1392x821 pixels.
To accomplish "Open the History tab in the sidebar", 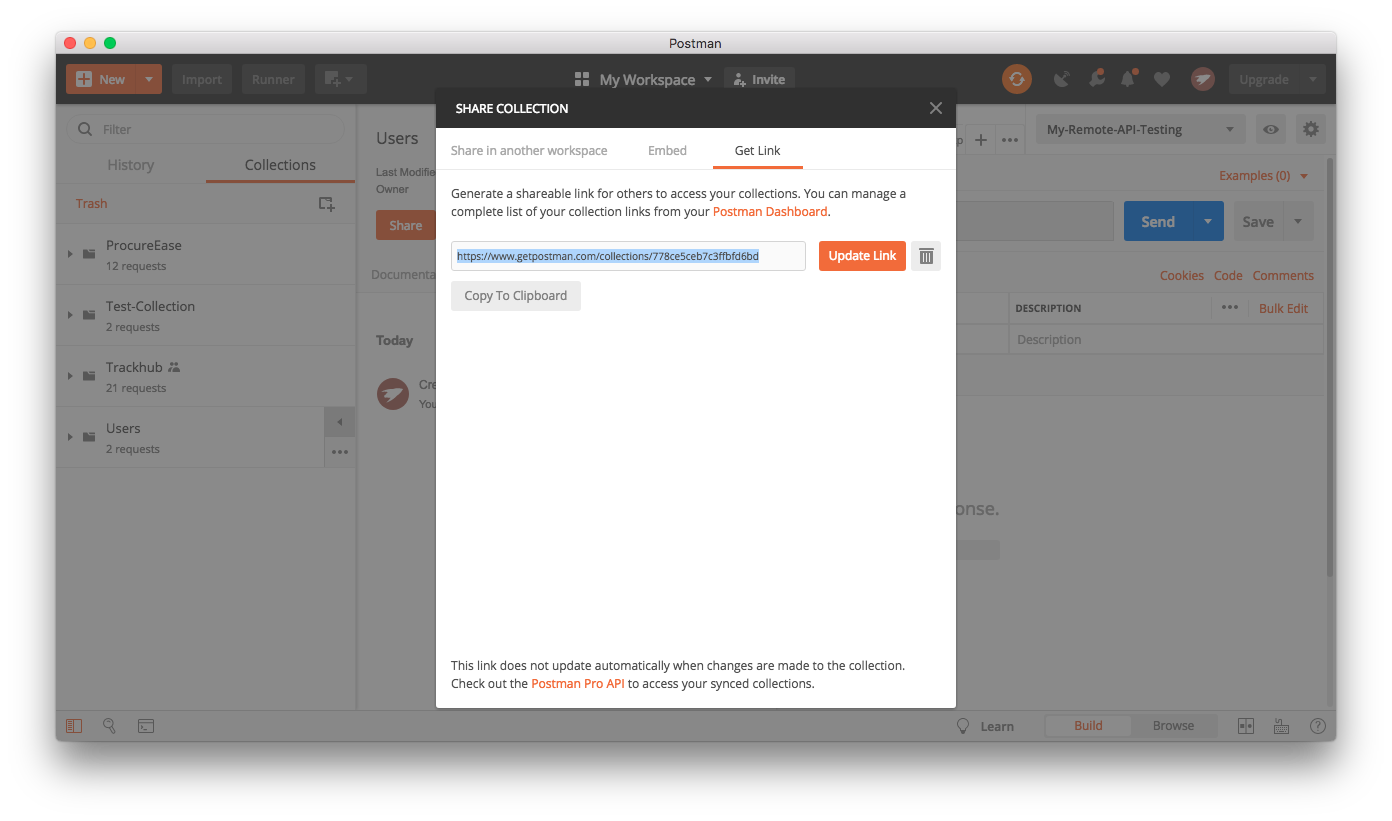I will (130, 164).
